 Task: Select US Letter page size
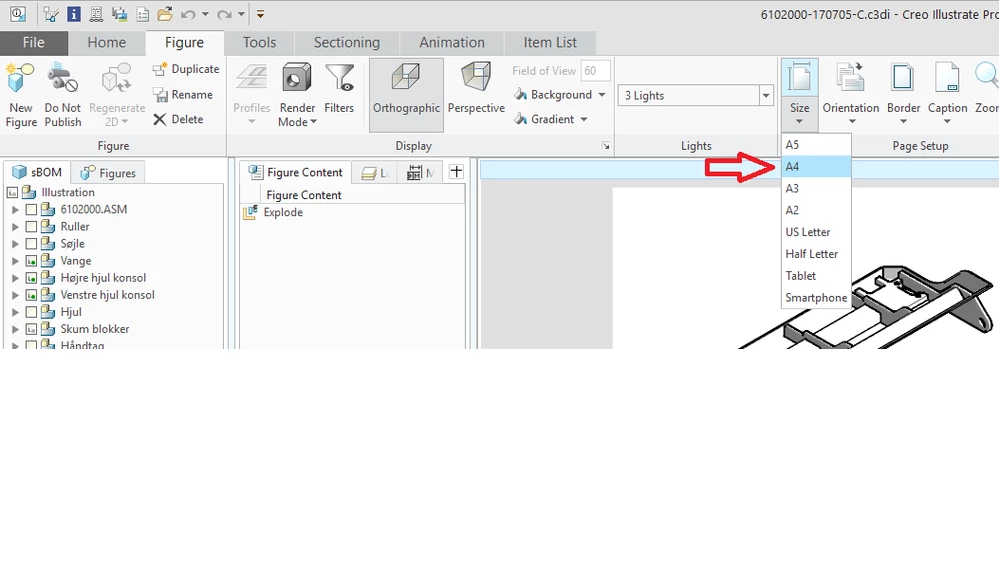[x=816, y=232]
